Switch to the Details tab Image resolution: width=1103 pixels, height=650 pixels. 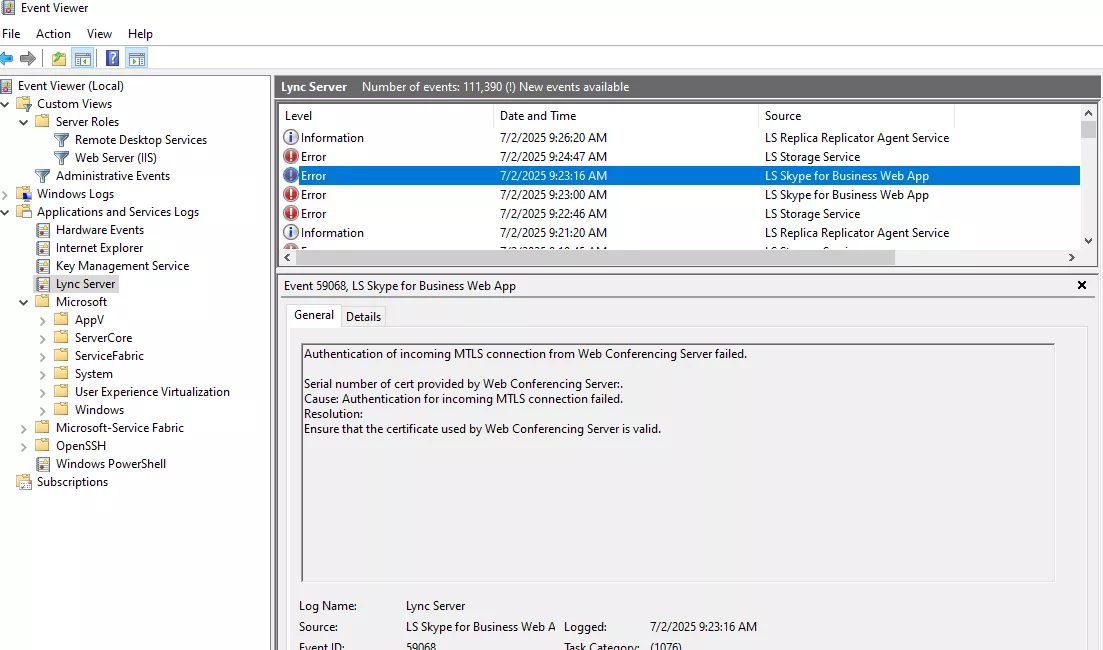click(x=364, y=317)
